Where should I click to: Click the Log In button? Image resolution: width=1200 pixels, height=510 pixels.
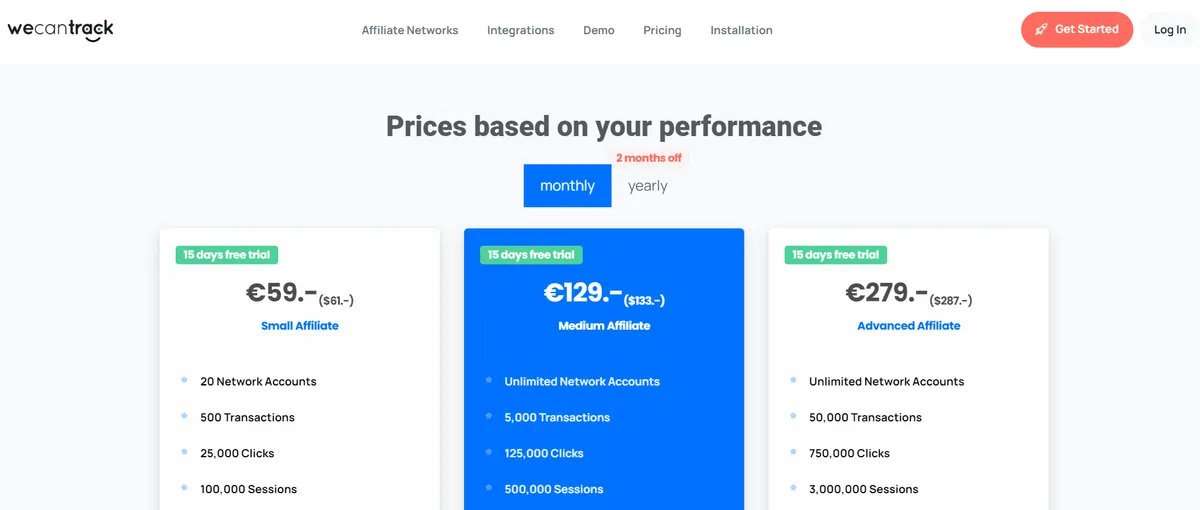1170,30
